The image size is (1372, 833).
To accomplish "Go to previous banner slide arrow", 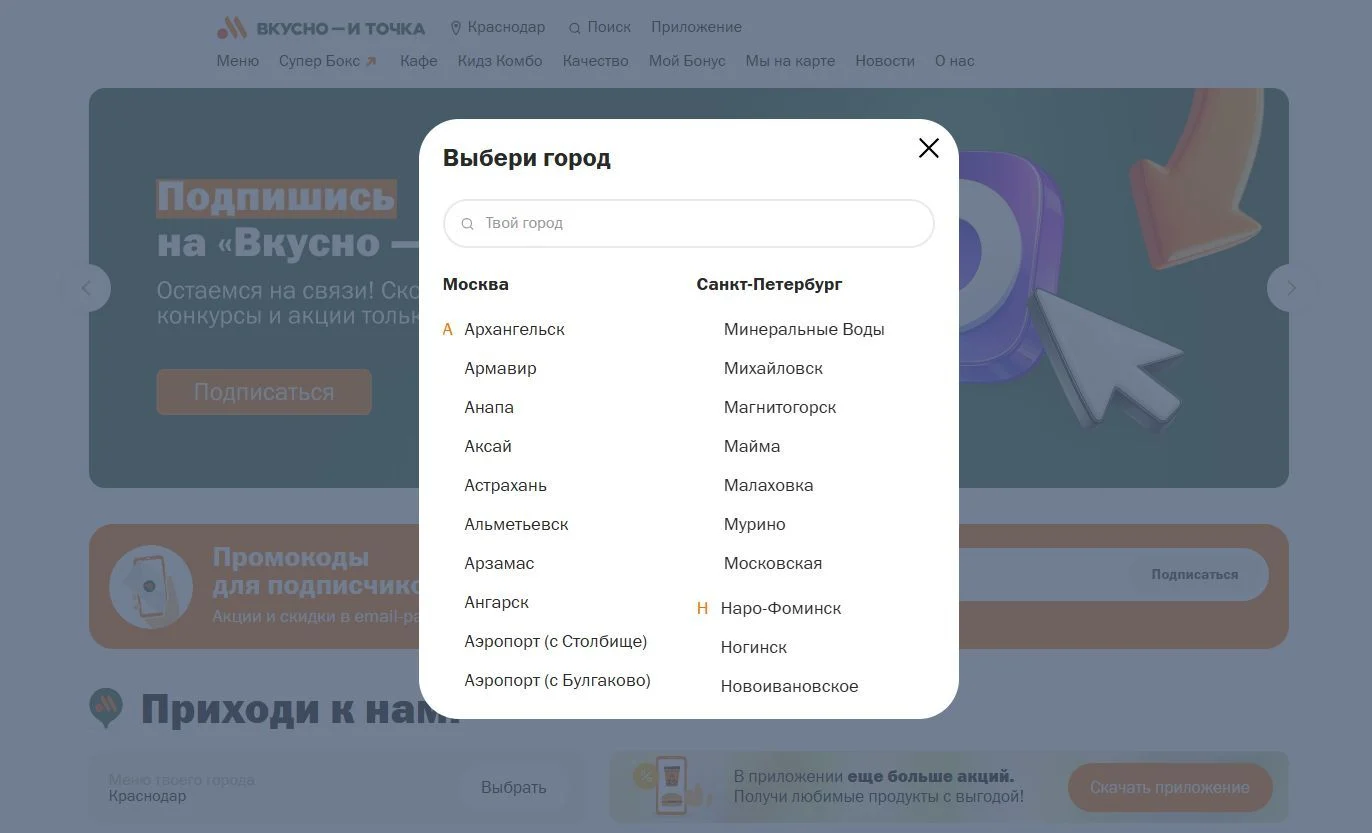I will click(87, 288).
